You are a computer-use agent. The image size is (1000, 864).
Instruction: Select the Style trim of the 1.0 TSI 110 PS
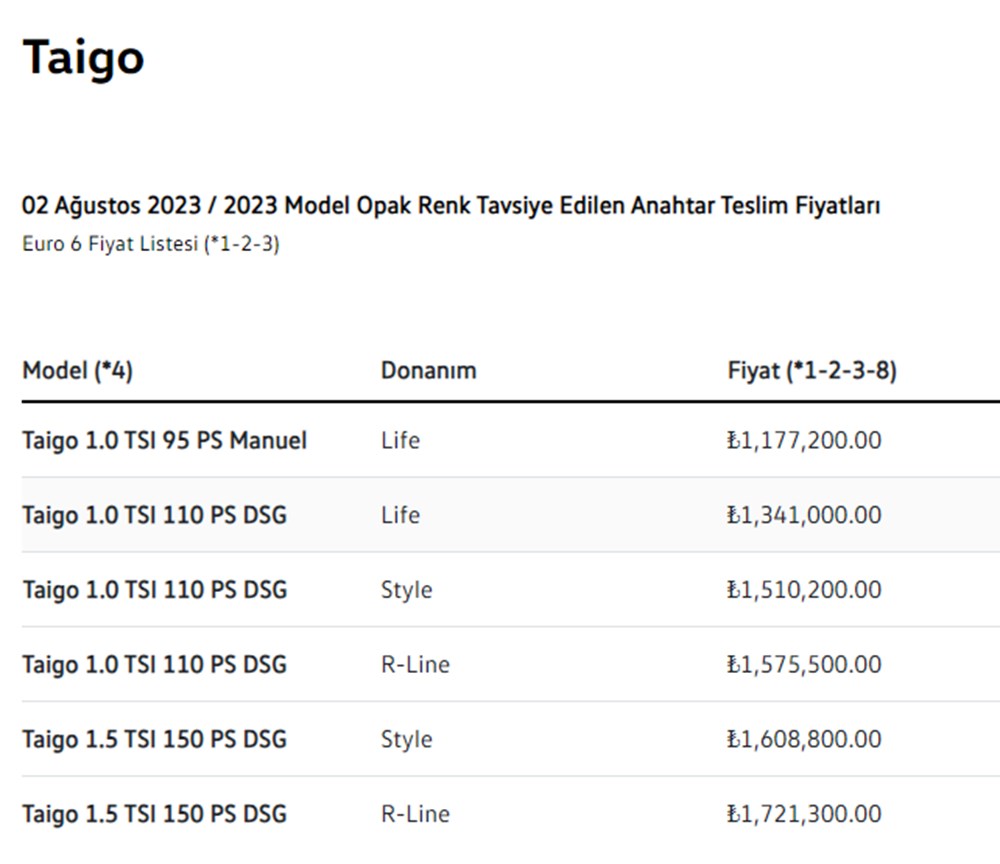point(406,590)
